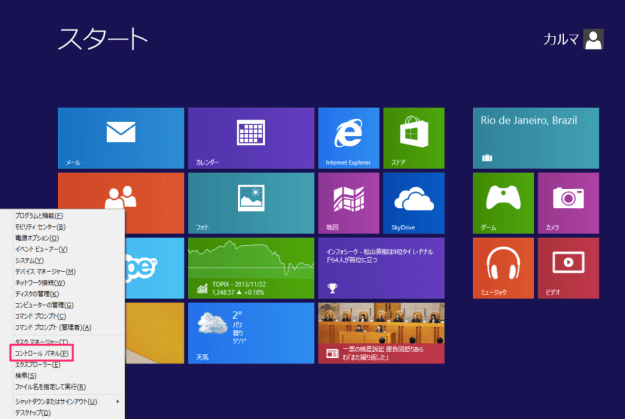
Task: Launch the Internet Explorer tile
Action: click(x=348, y=138)
